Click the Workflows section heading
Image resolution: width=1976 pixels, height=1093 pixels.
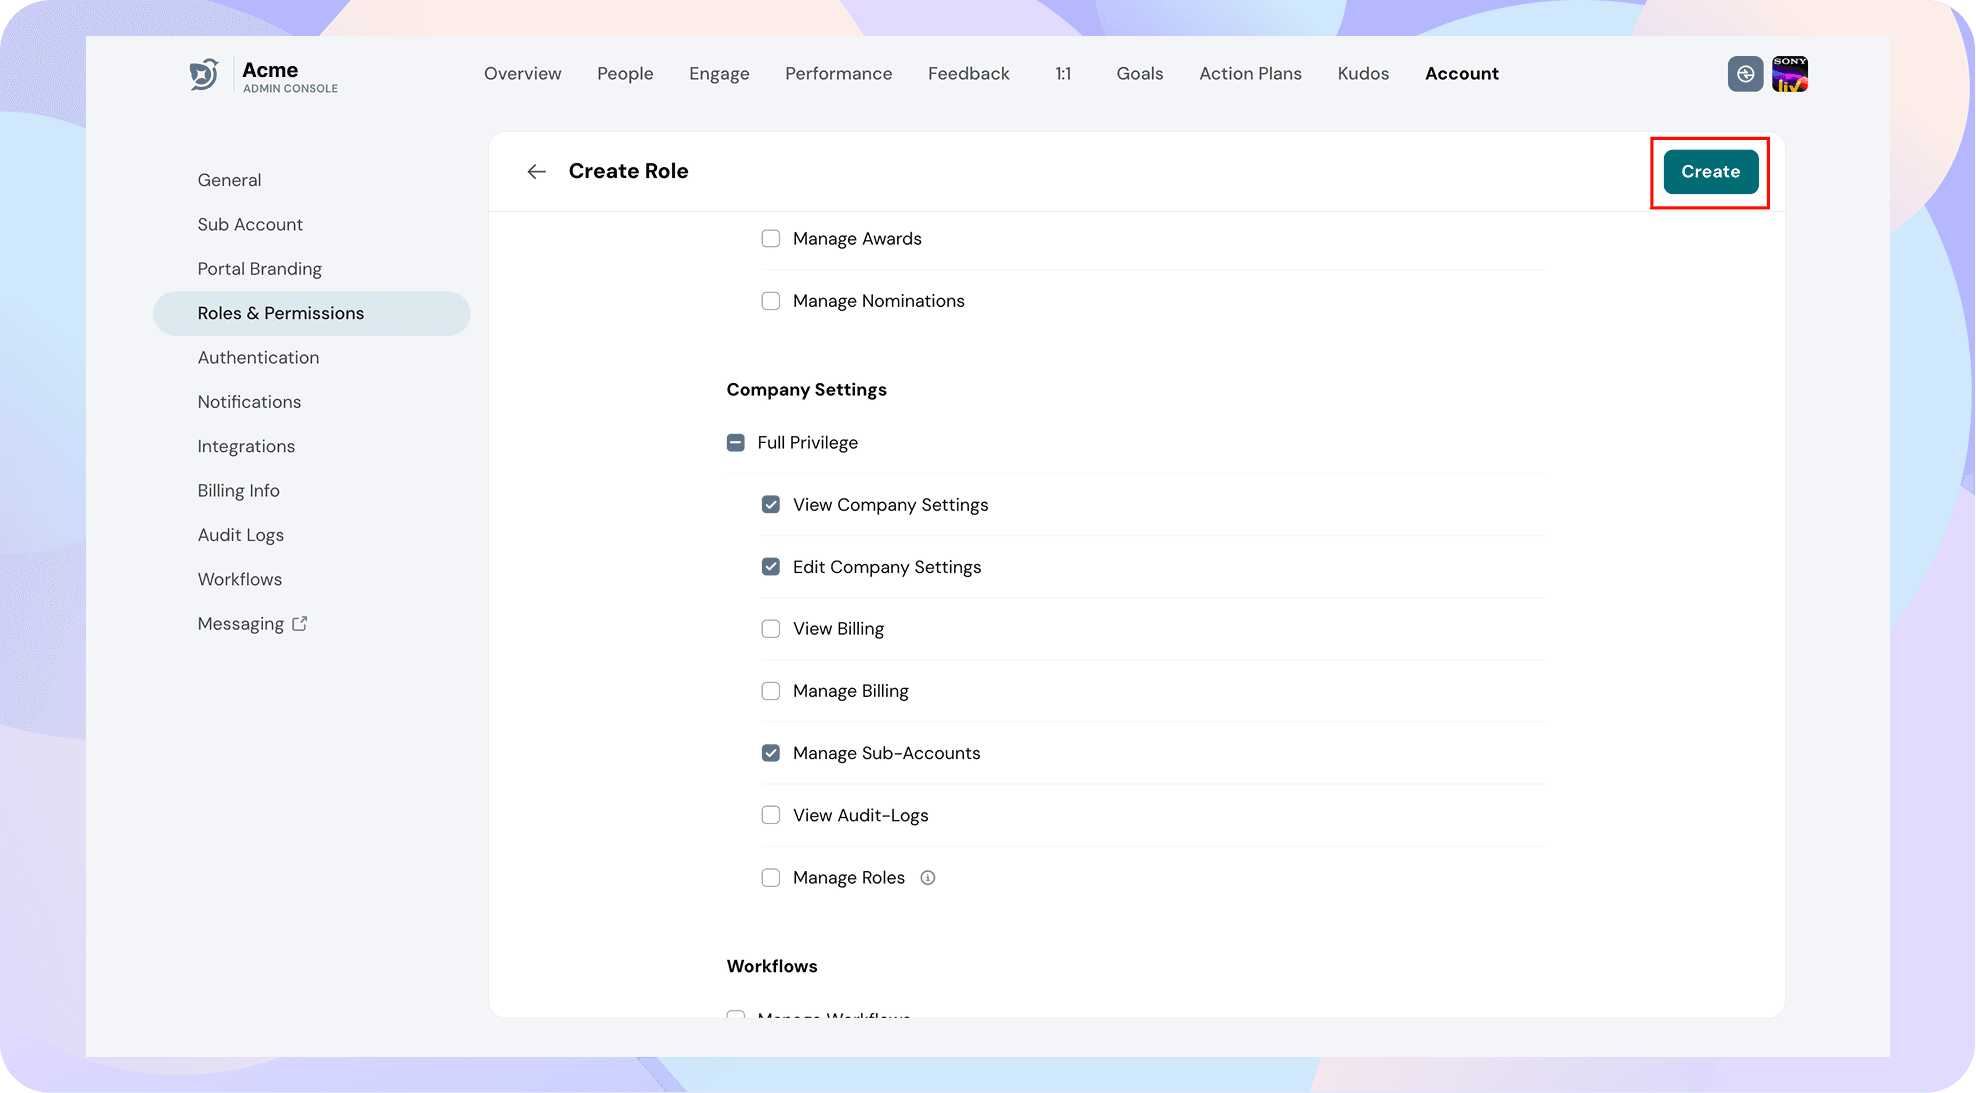772,966
